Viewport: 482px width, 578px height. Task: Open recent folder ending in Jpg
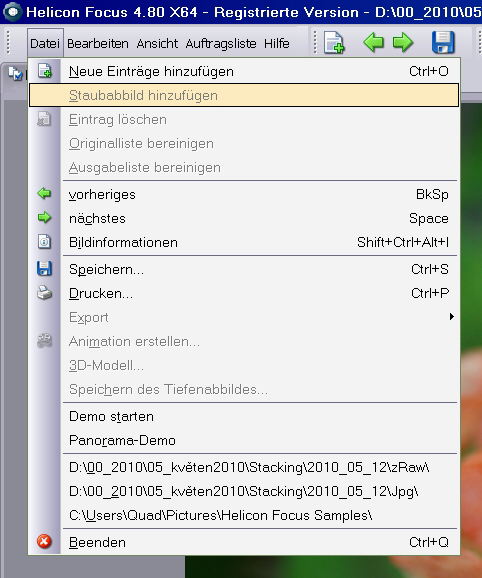(x=244, y=491)
